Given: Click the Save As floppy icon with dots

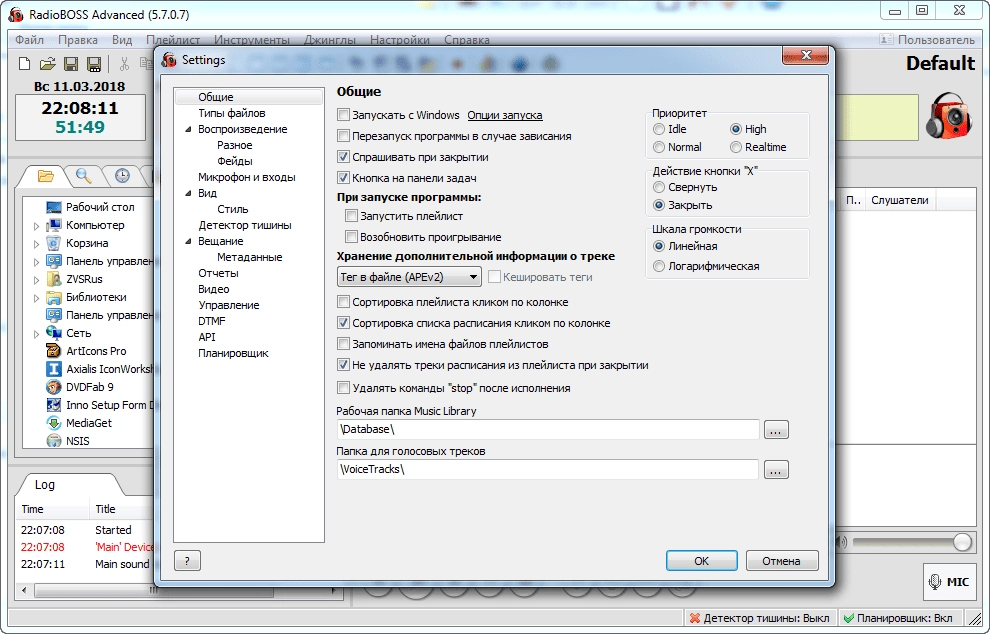Looking at the screenshot, I should 94,64.
